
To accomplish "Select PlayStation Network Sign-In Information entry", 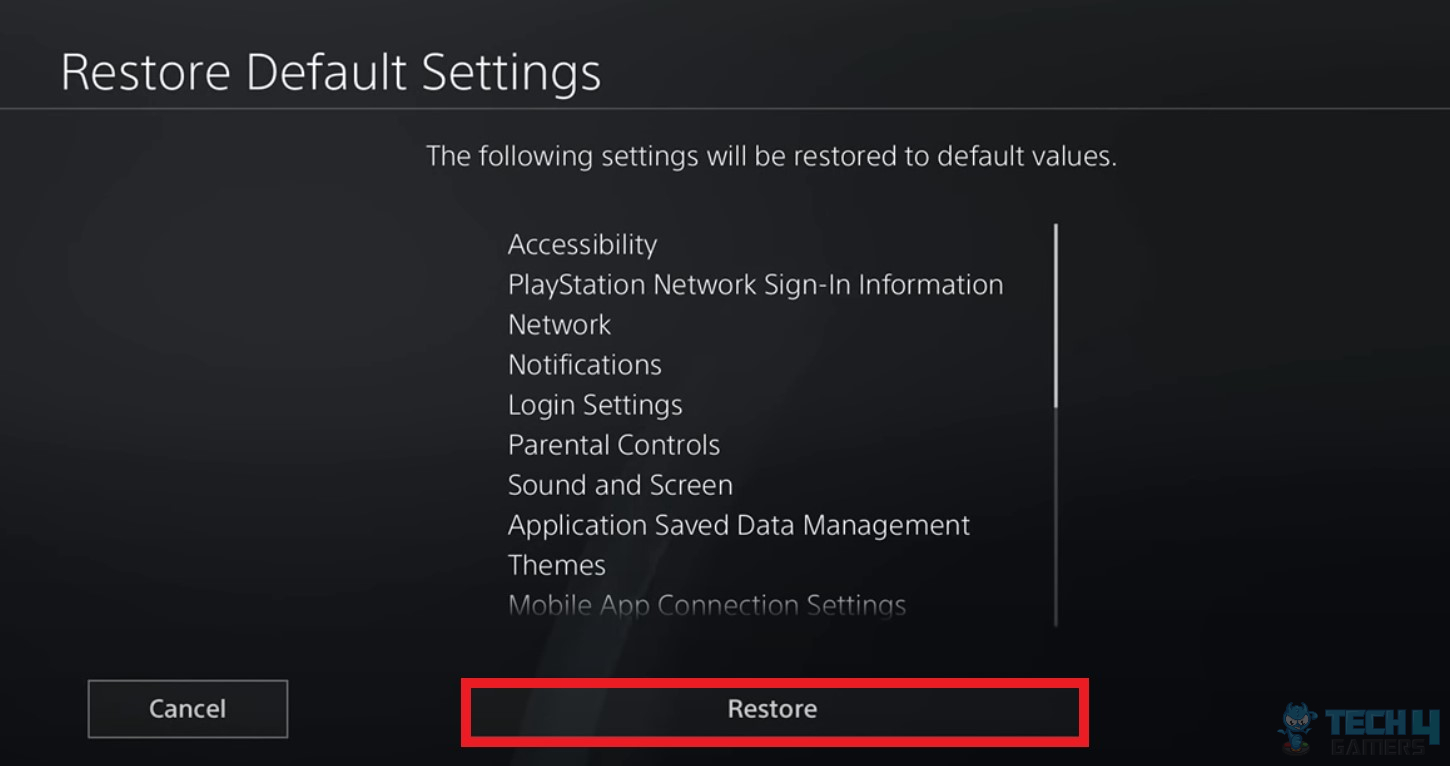I will point(755,284).
